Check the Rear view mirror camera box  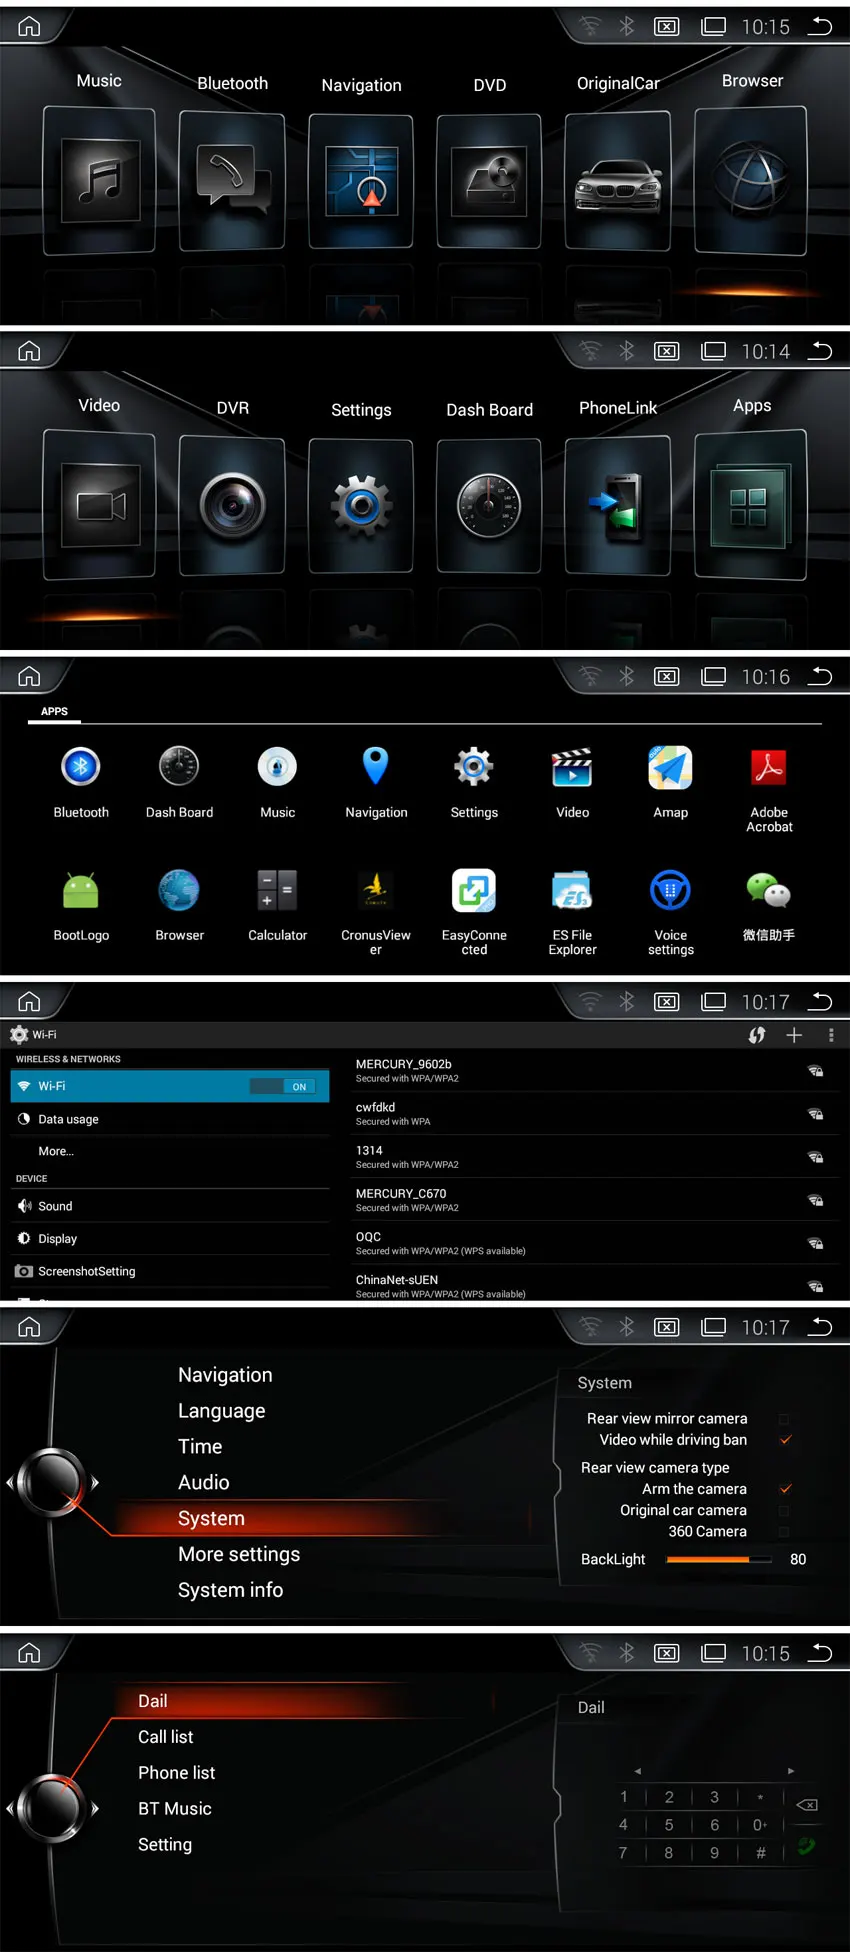[x=784, y=1419]
